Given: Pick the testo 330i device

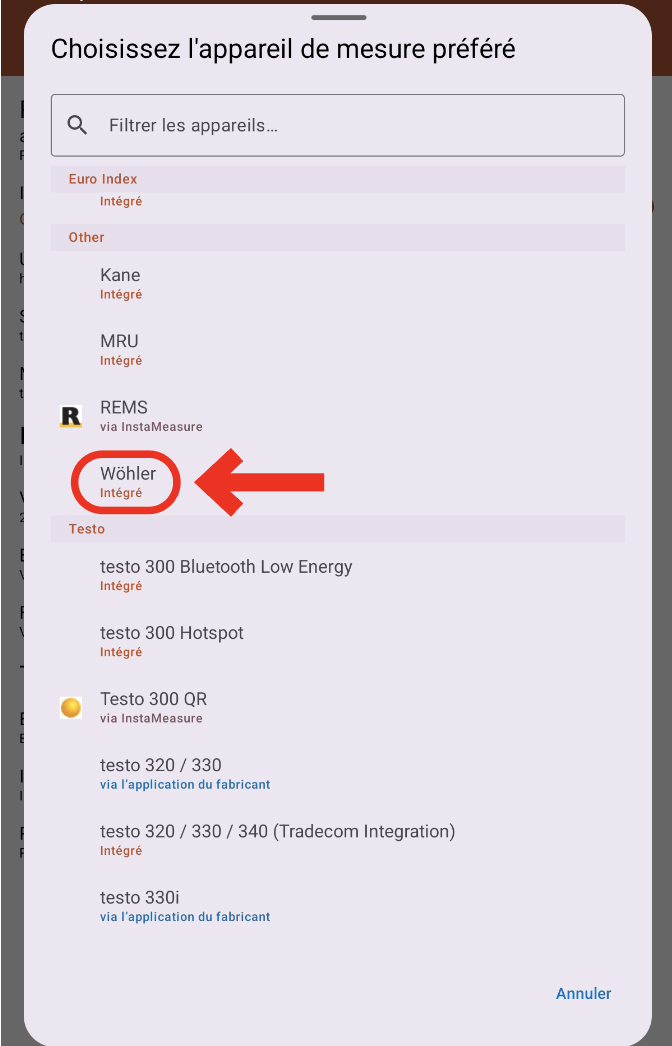Looking at the screenshot, I should click(338, 905).
